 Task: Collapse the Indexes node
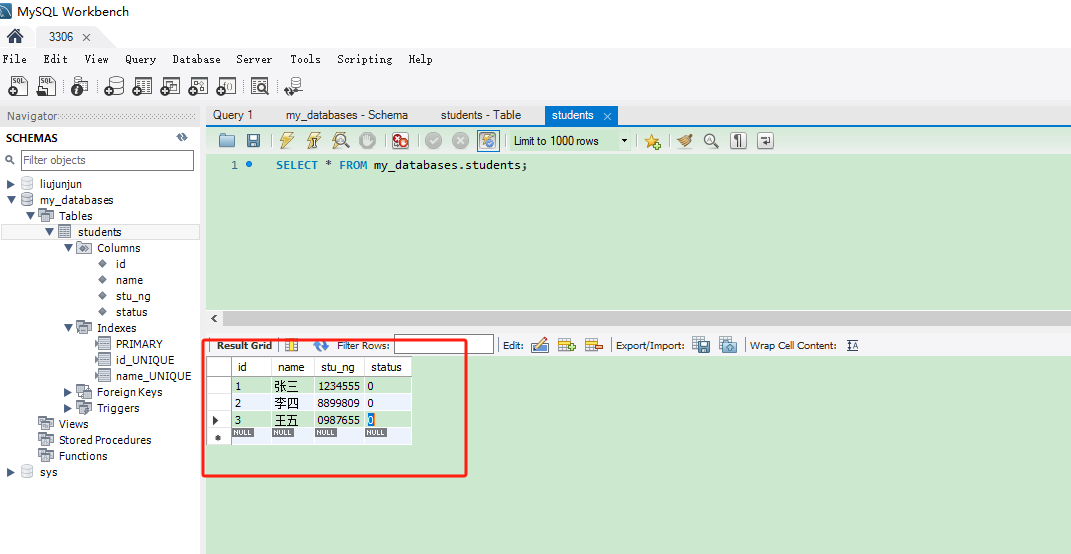point(68,328)
